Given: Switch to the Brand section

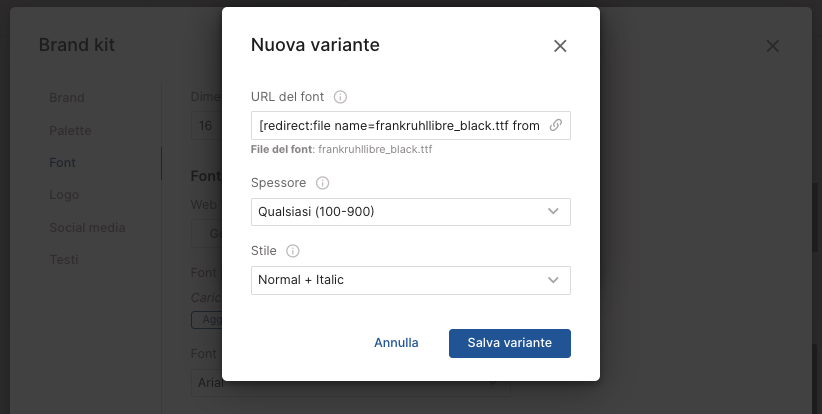Looking at the screenshot, I should [67, 98].
